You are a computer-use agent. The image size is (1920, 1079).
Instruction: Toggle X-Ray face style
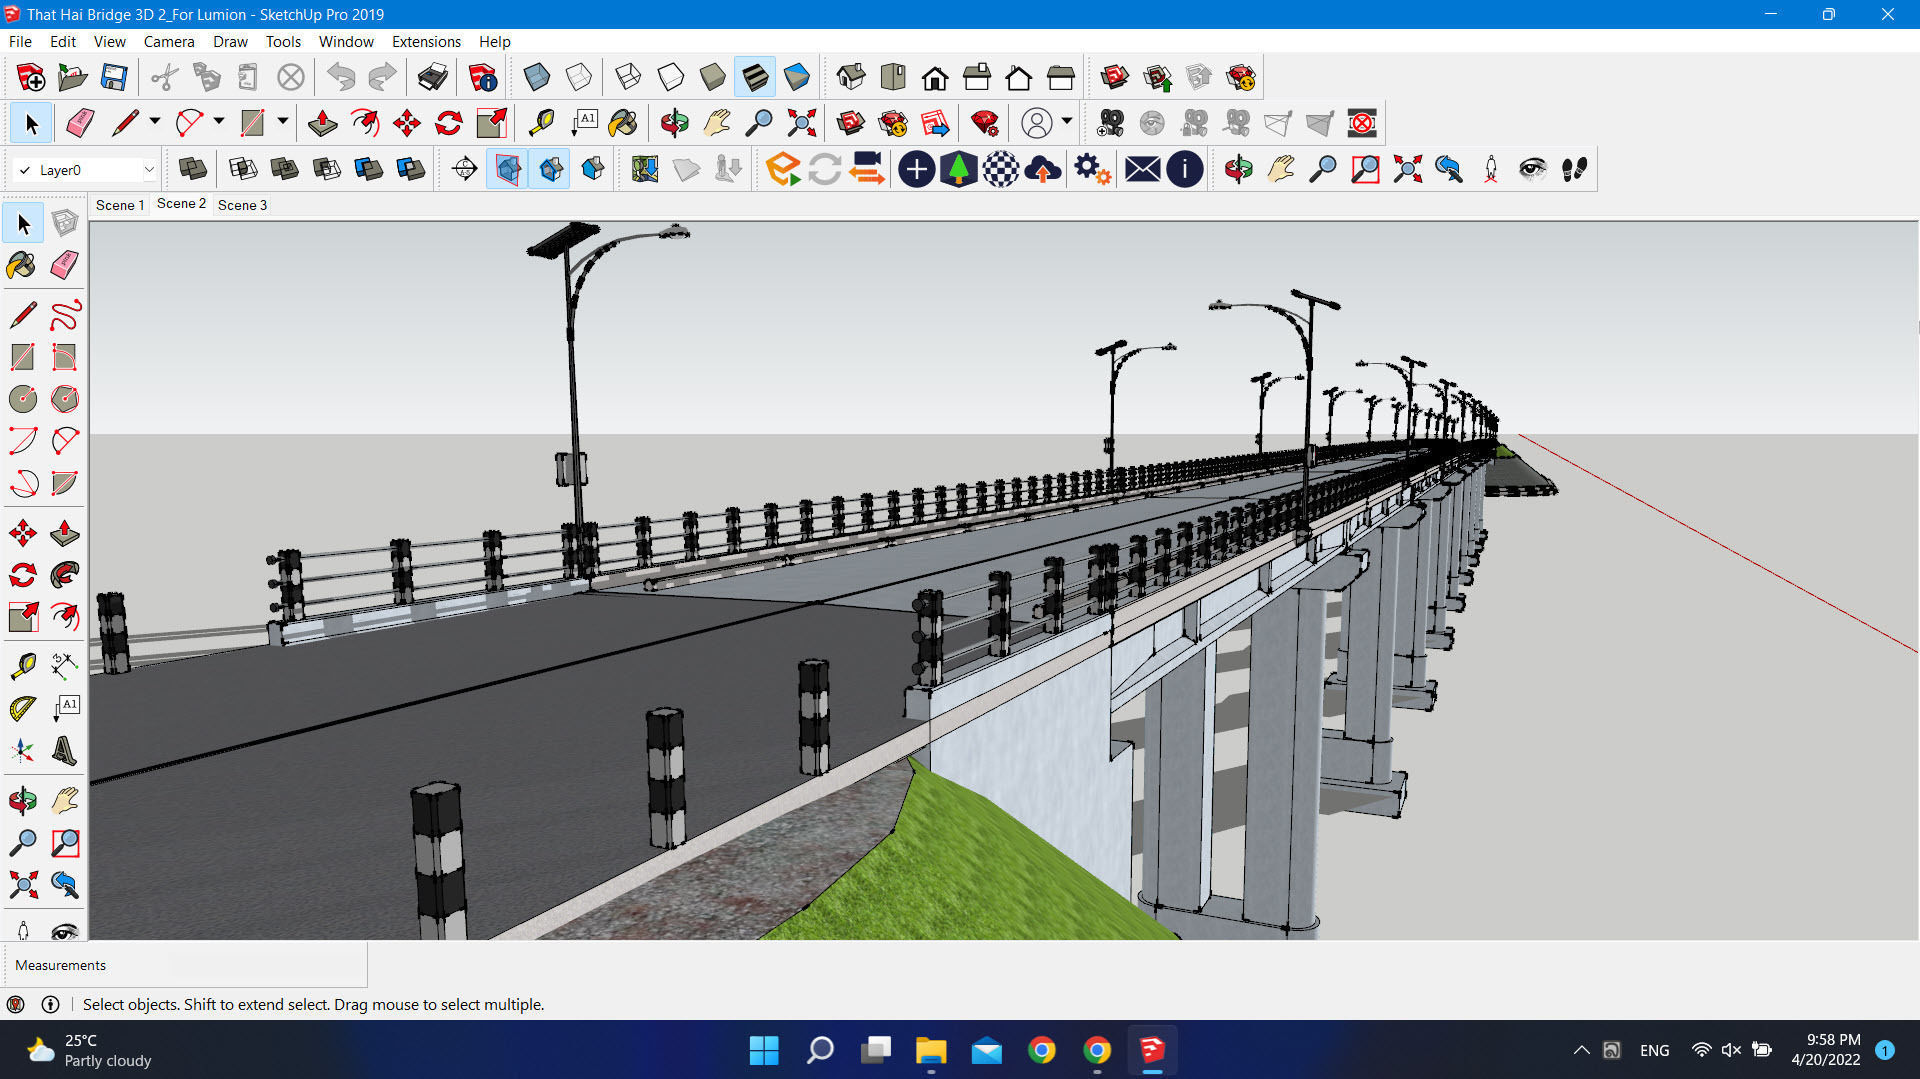click(x=536, y=77)
